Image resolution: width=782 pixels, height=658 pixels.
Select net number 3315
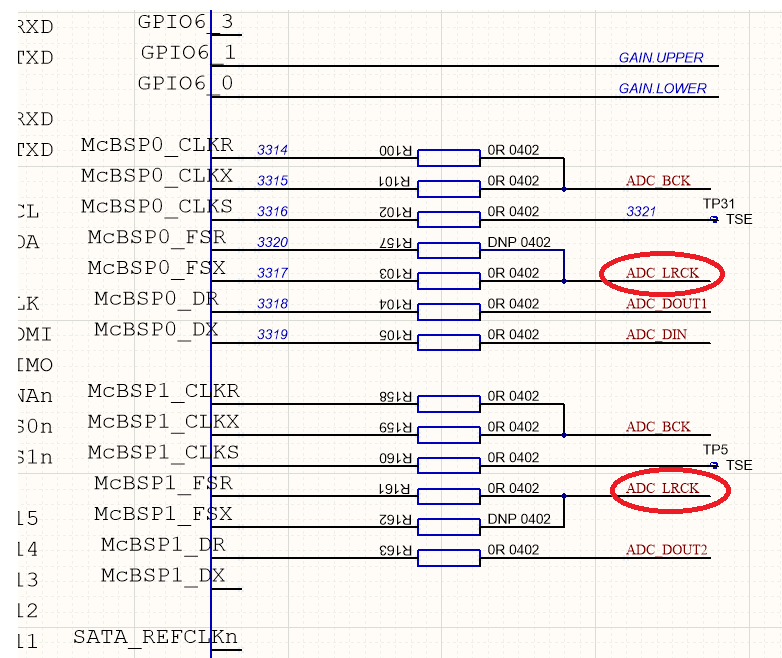coord(272,181)
